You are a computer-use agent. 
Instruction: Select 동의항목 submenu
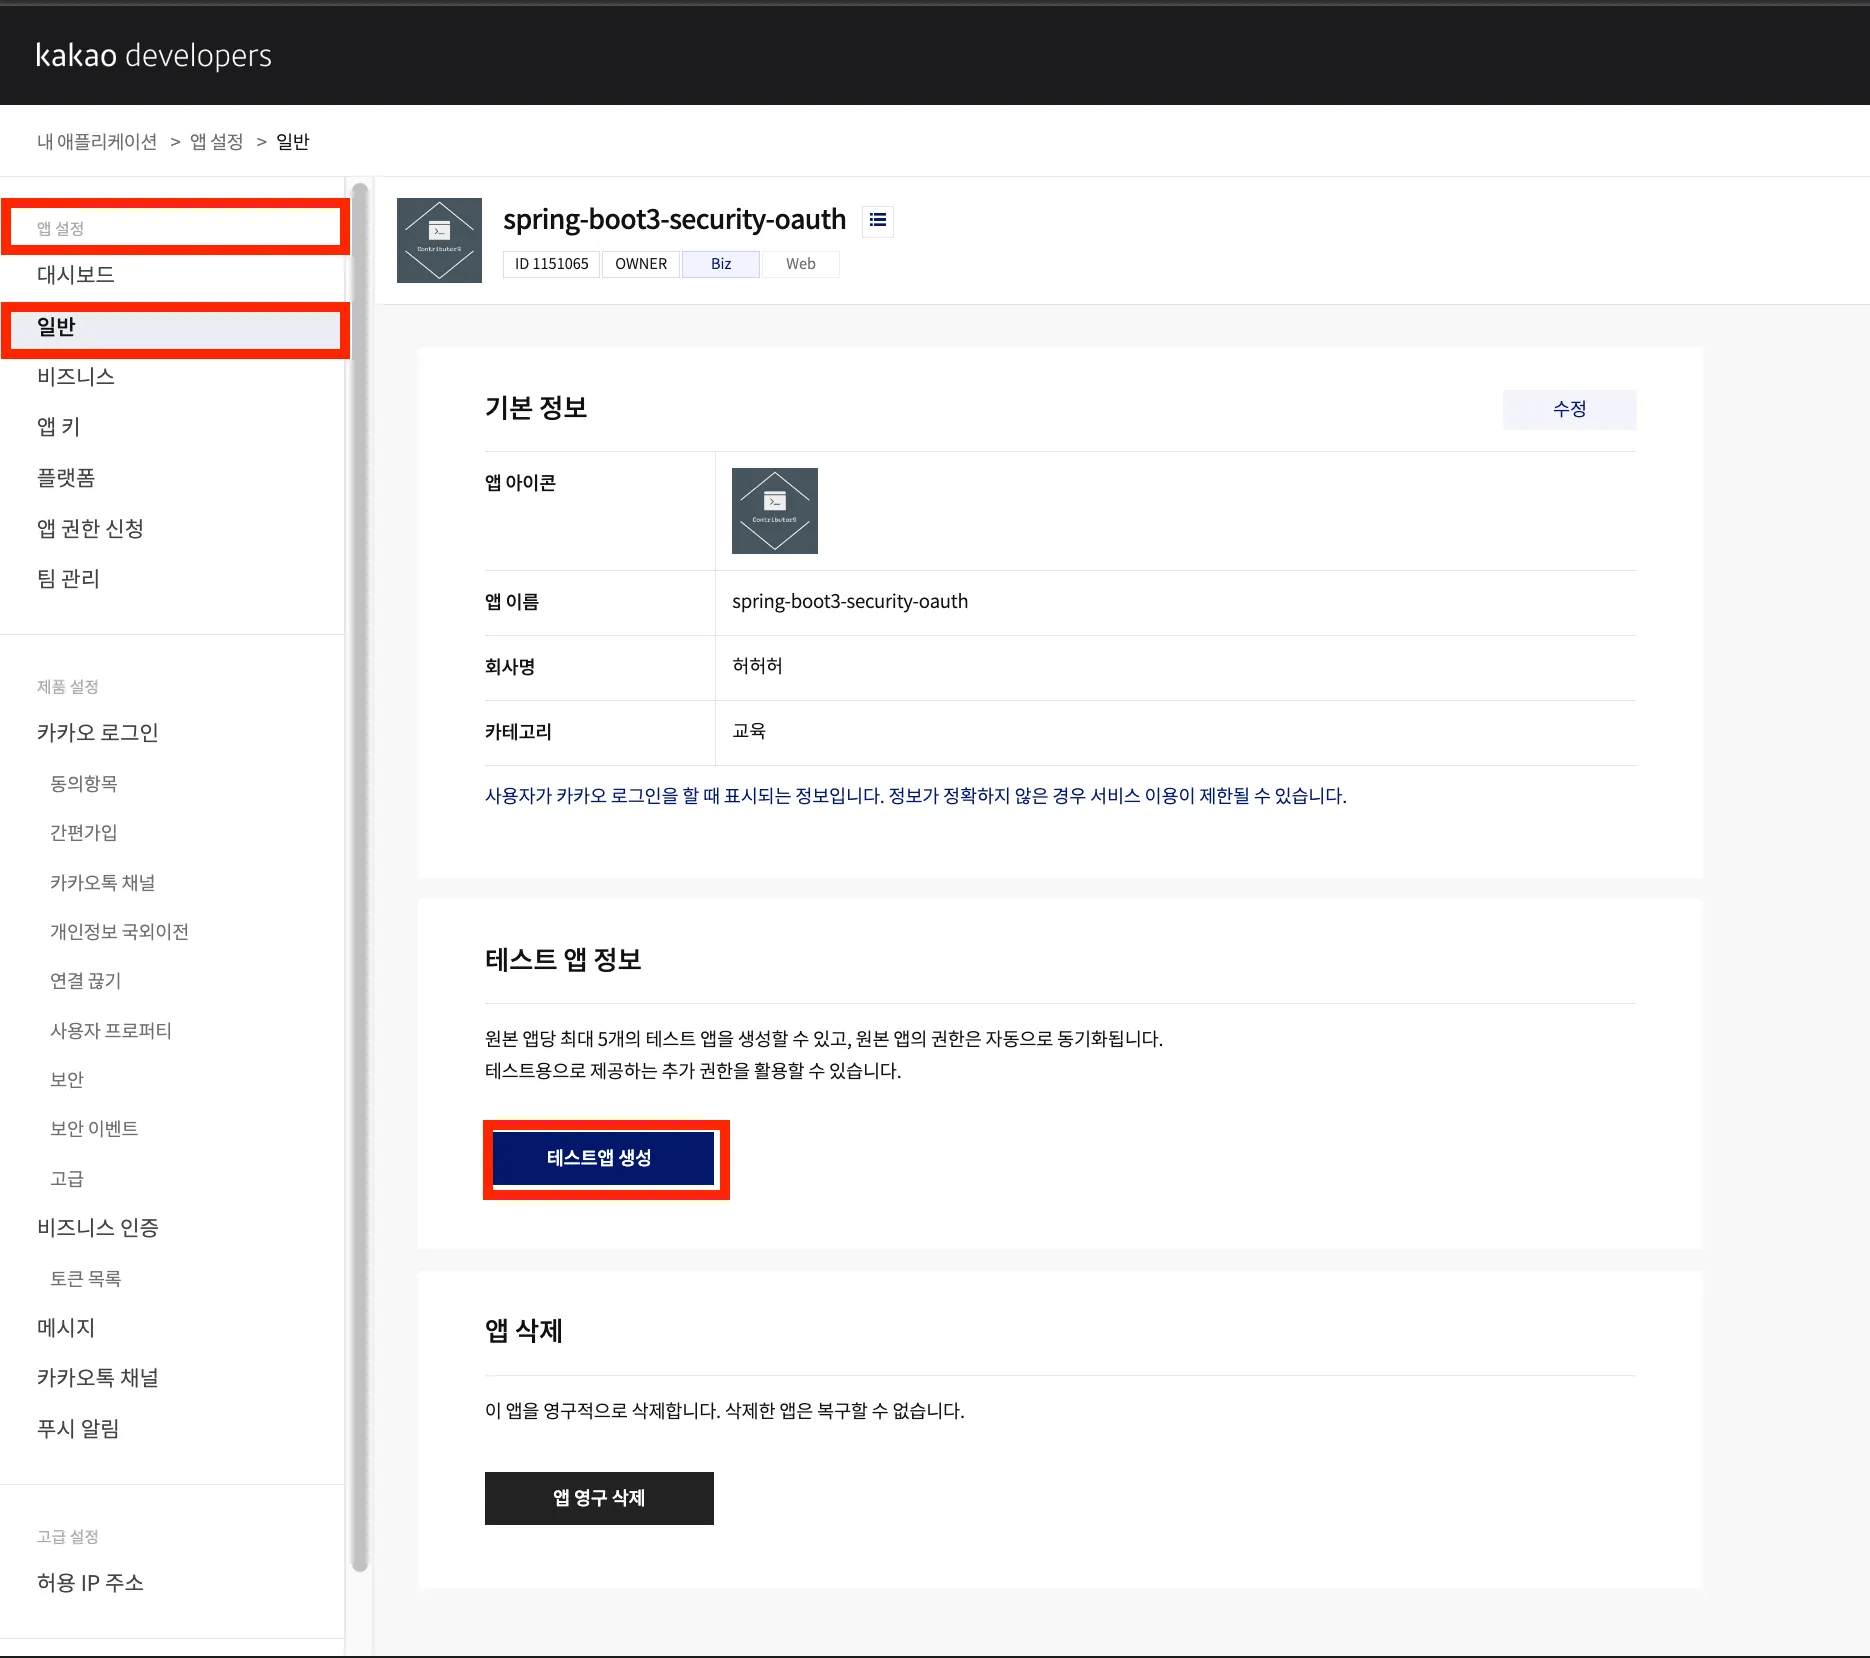84,784
